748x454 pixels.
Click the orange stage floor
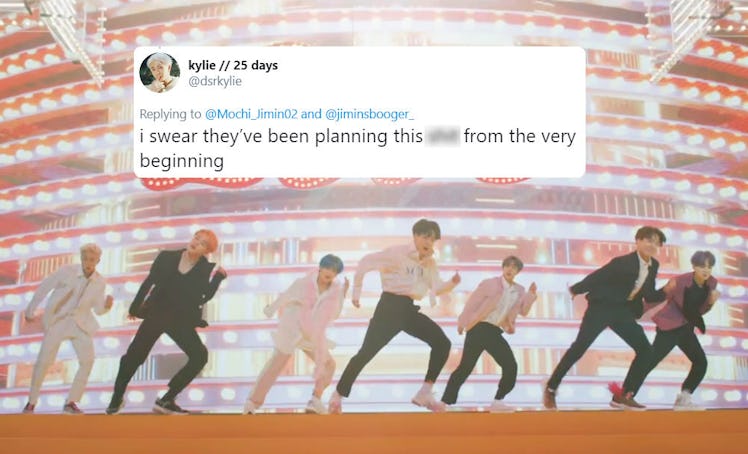(x=374, y=433)
